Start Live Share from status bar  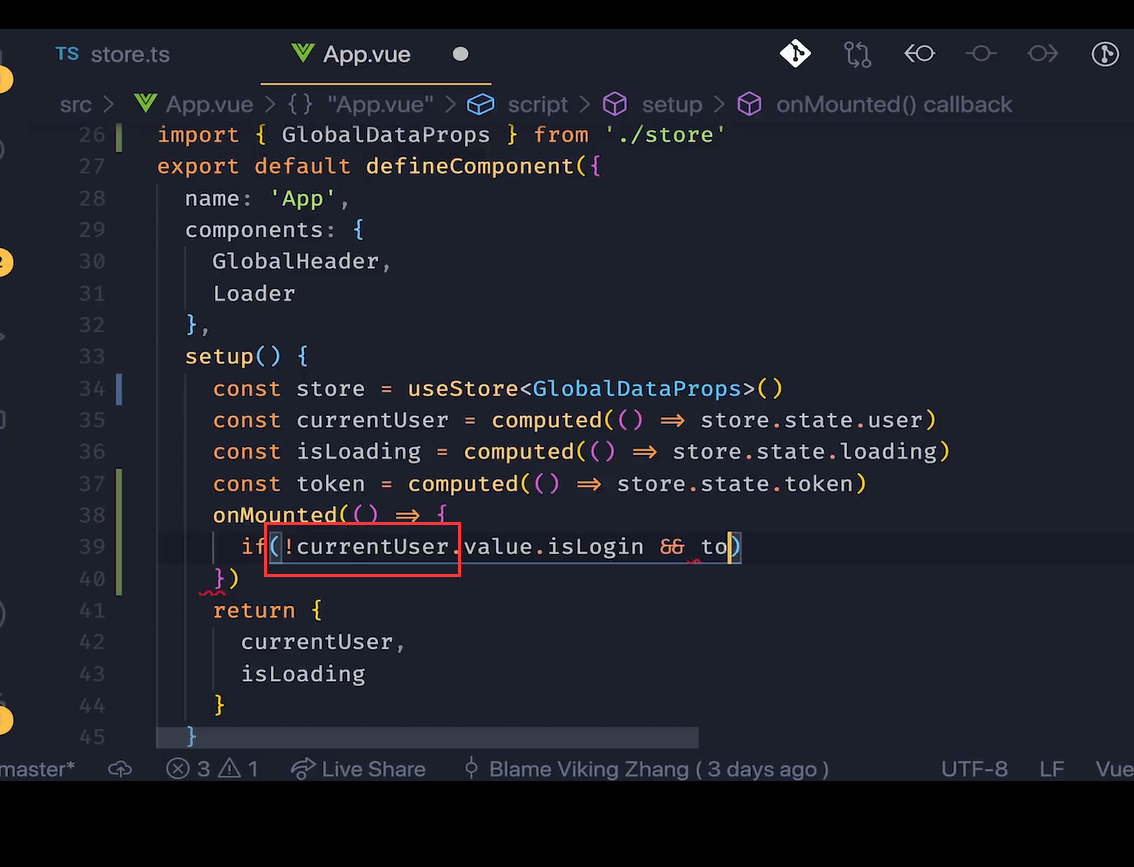tap(358, 769)
